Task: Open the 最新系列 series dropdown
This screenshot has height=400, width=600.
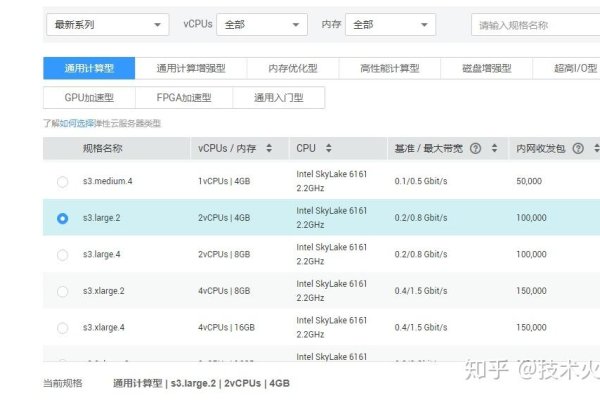Action: (108, 25)
